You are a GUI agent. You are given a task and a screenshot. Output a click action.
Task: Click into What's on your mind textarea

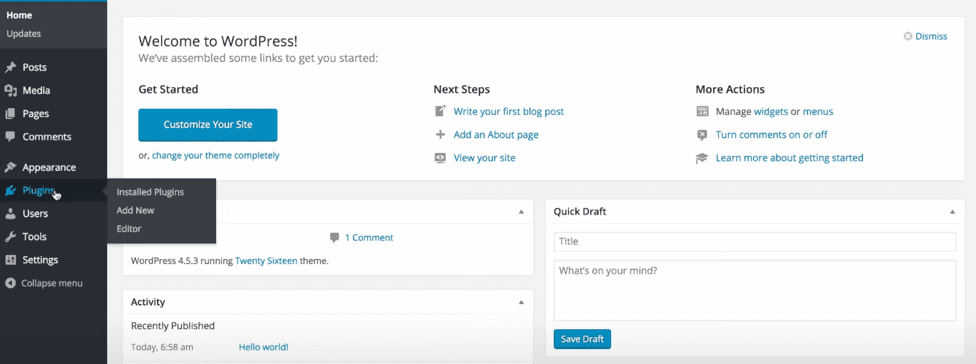(x=754, y=290)
